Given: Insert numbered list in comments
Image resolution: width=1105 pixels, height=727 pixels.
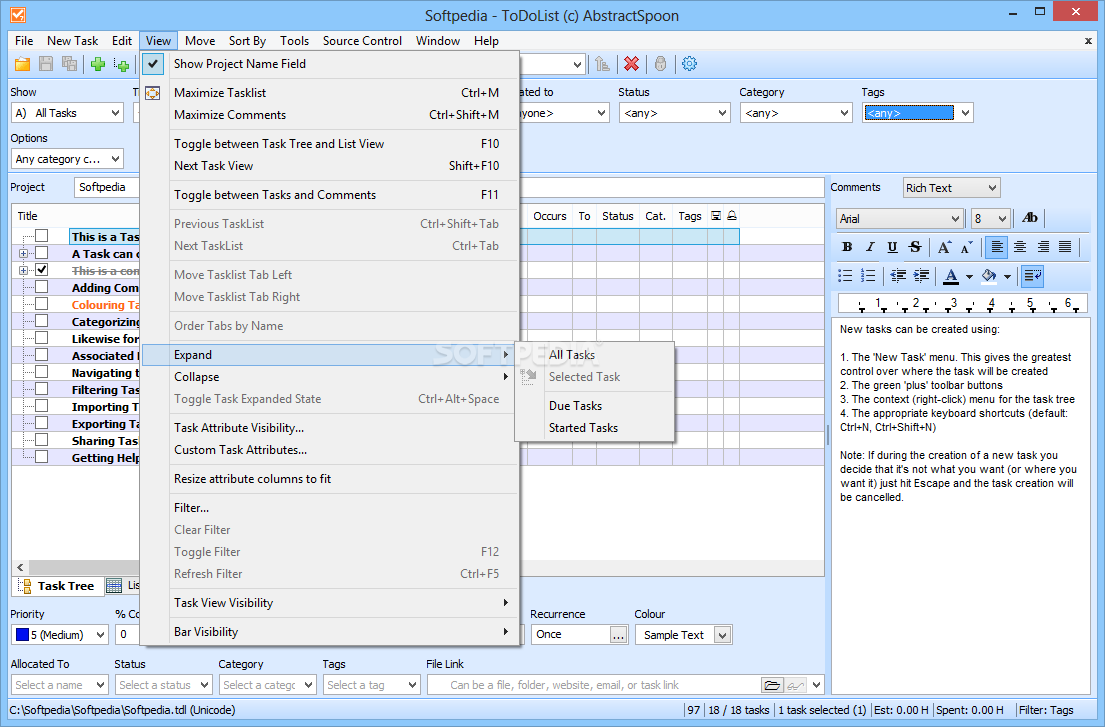Looking at the screenshot, I should (868, 275).
